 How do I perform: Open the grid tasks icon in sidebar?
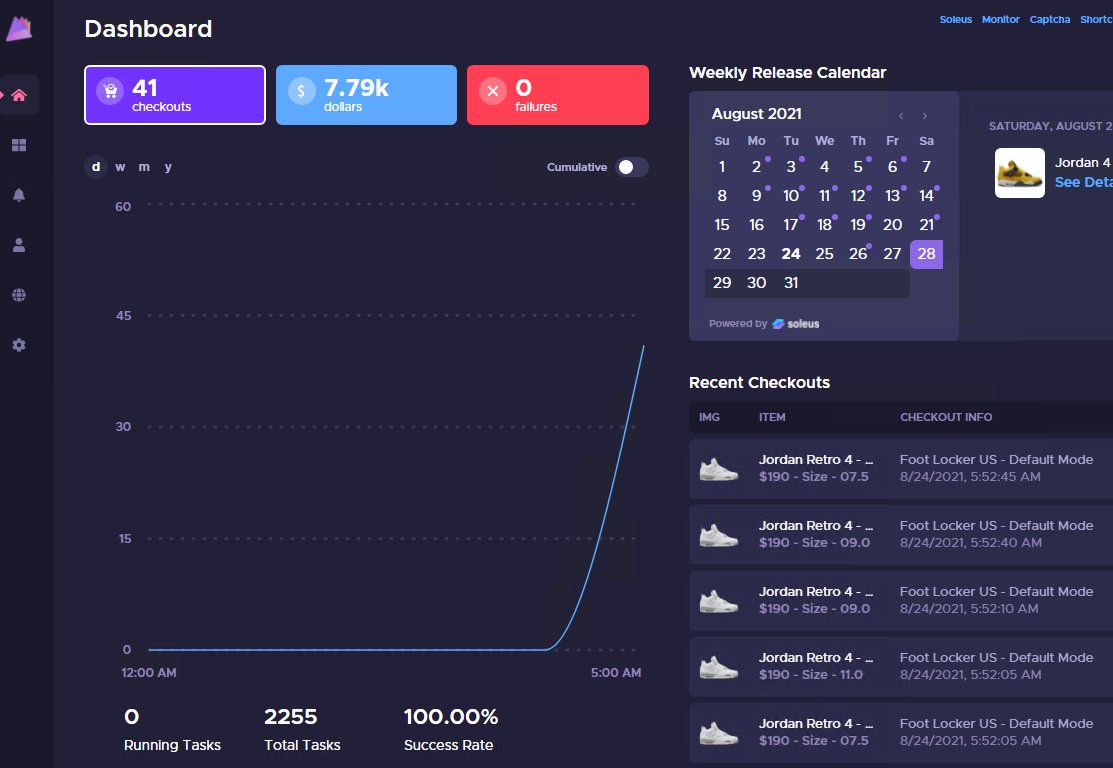19,145
